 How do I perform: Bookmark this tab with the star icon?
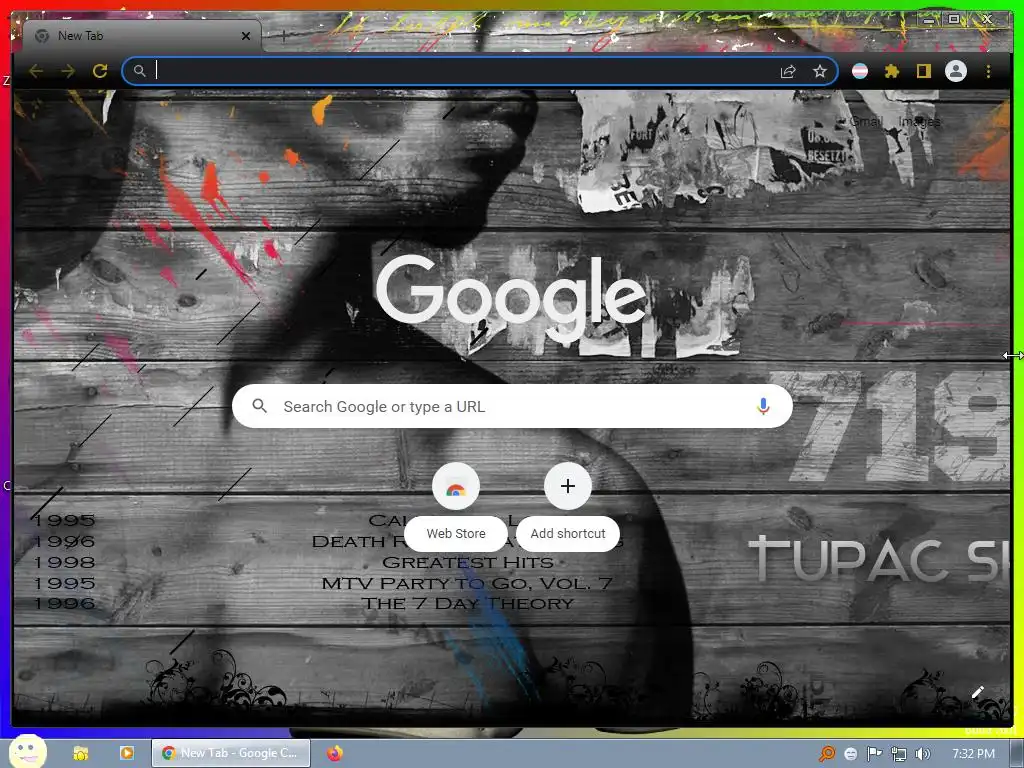820,71
